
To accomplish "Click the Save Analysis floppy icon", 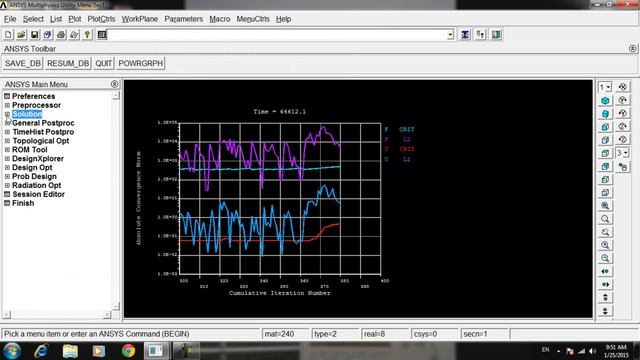I will 35,35.
